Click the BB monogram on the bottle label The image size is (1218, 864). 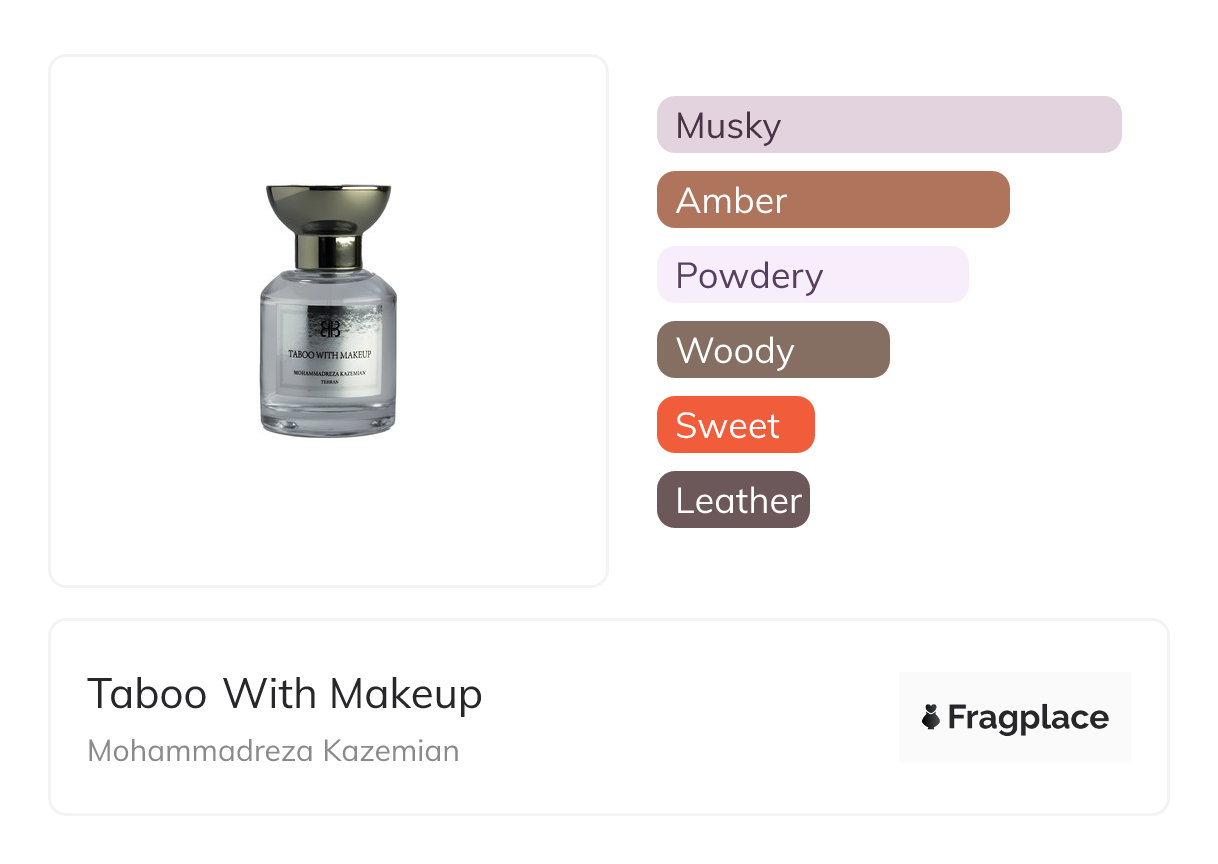[330, 328]
